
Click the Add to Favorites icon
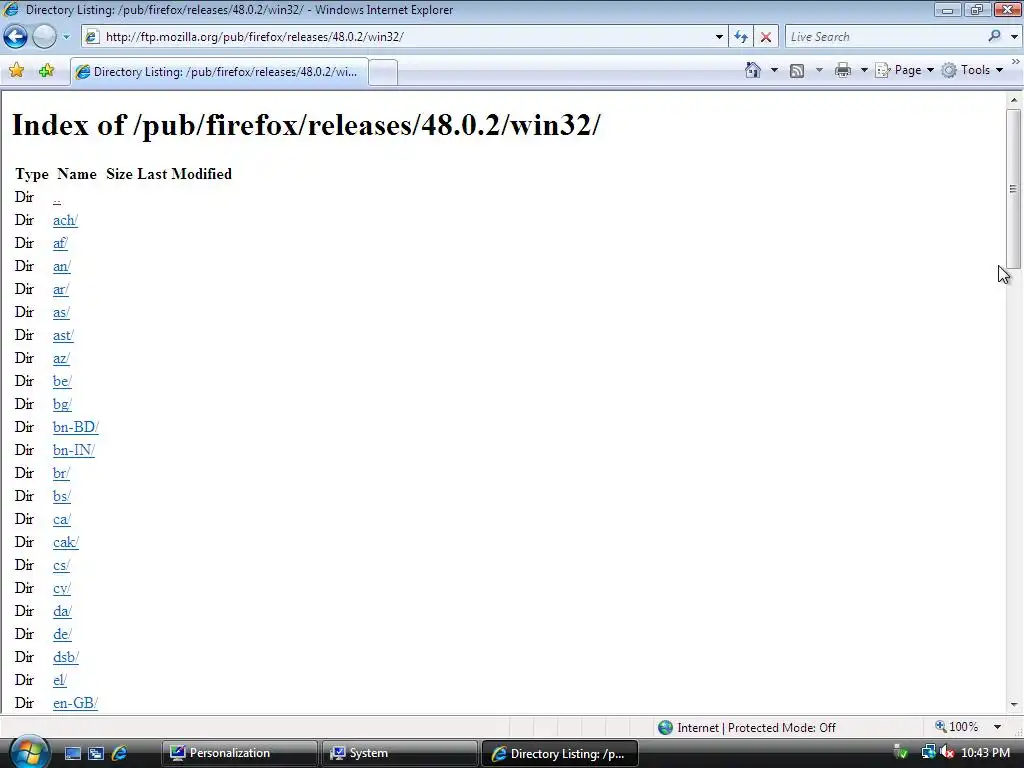tap(46, 71)
